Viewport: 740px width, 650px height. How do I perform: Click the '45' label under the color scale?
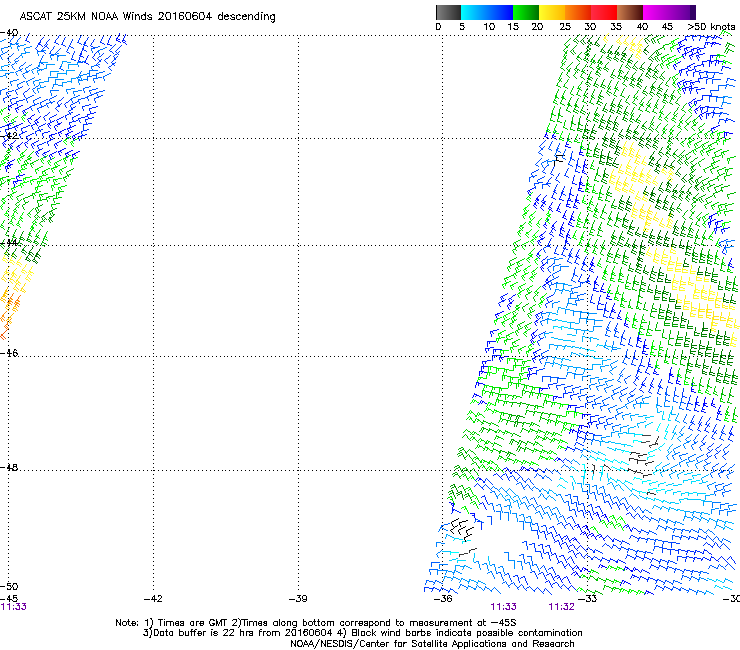[667, 27]
